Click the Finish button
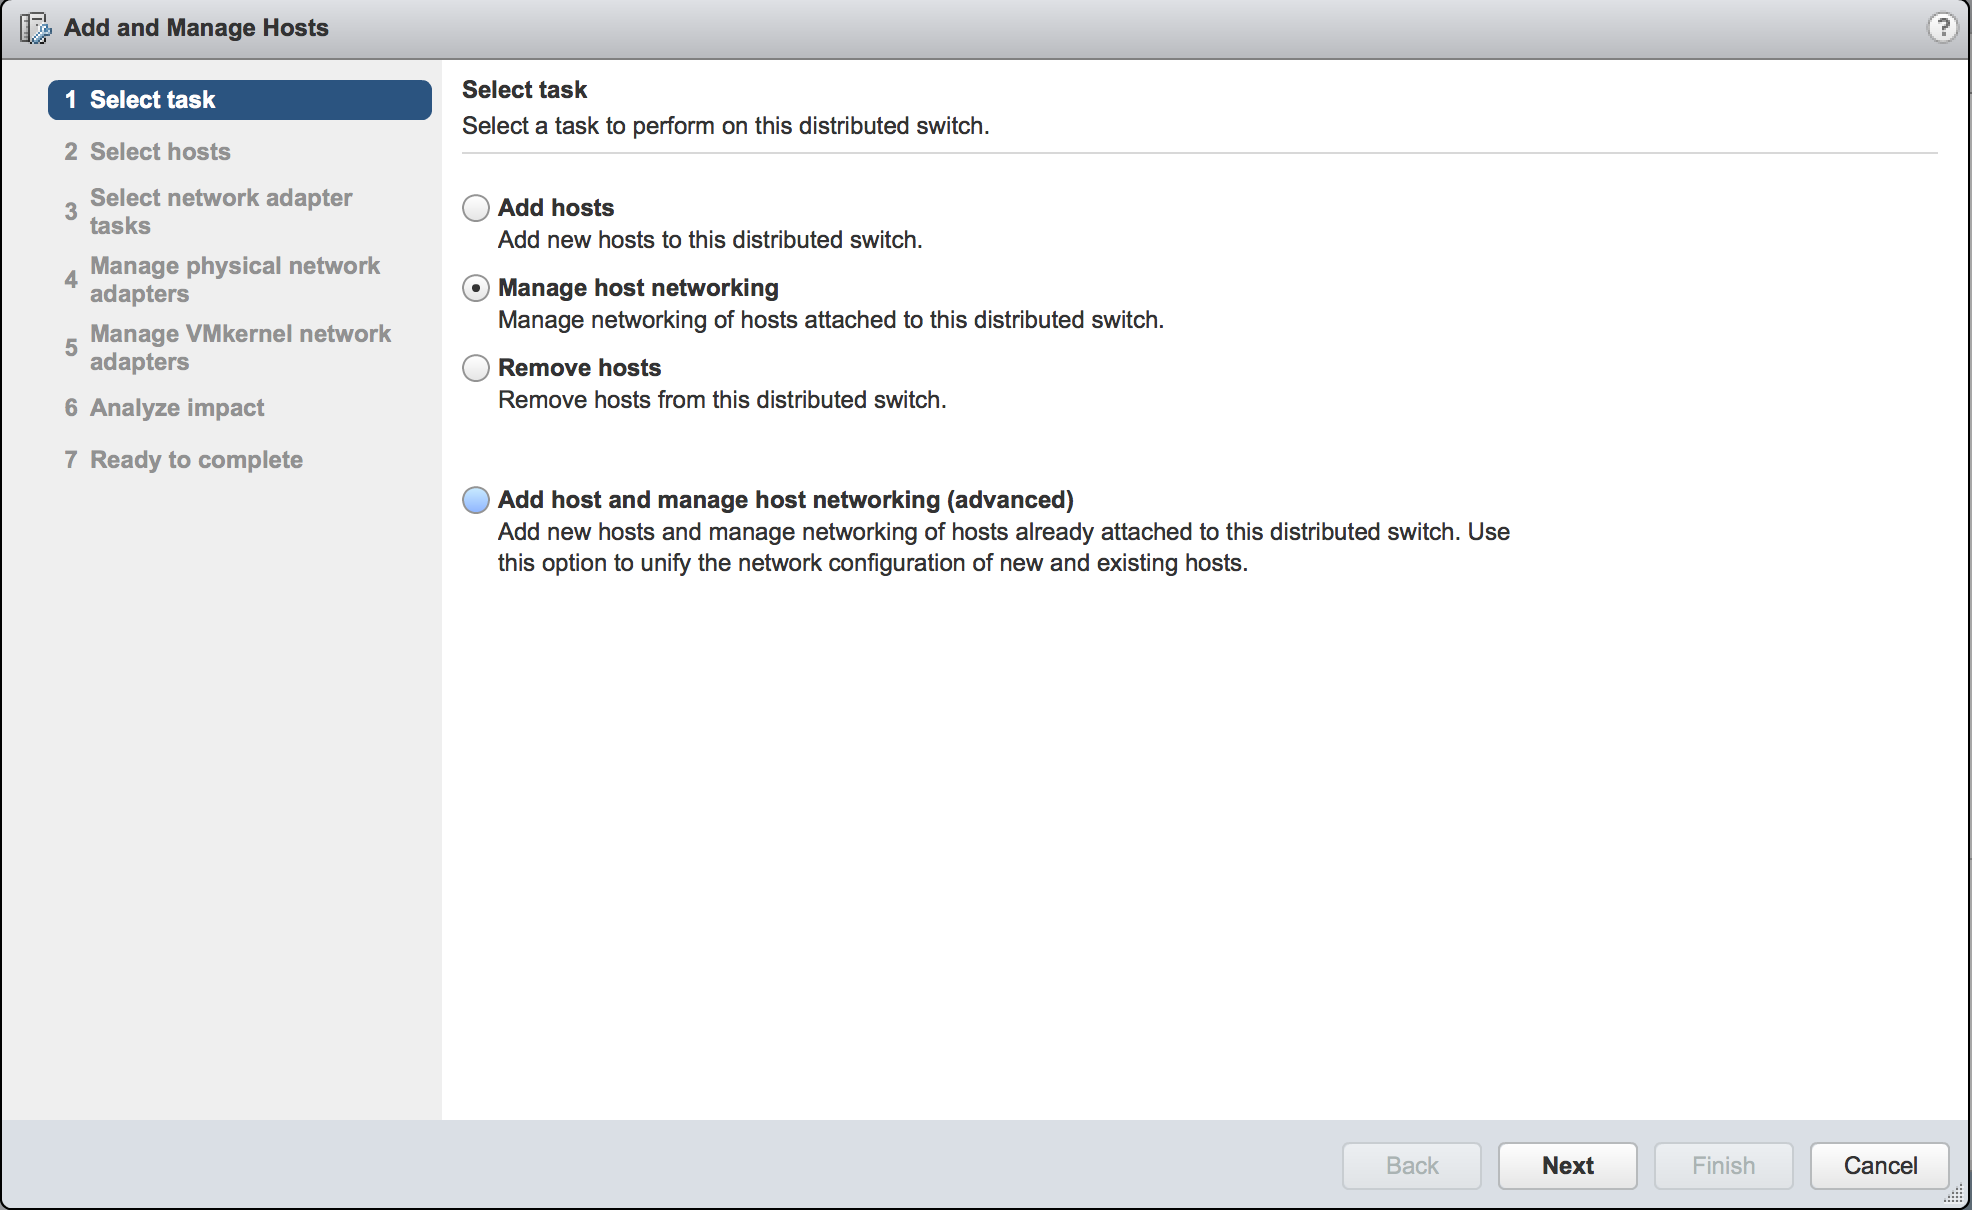 click(x=1723, y=1166)
